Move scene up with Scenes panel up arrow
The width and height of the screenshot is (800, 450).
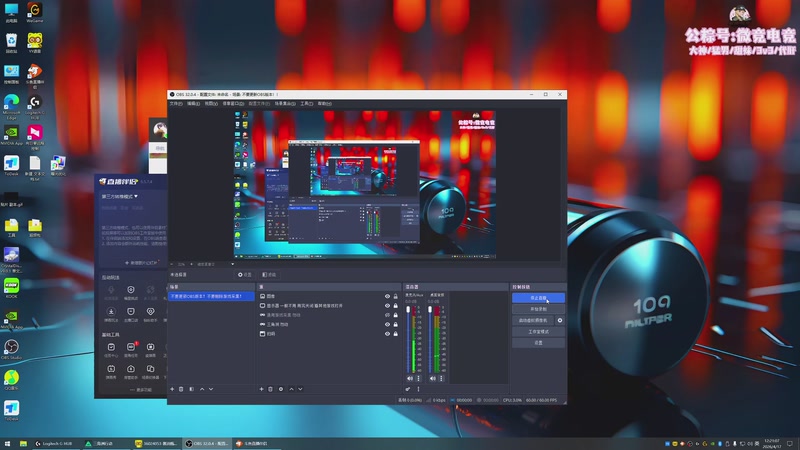tap(202, 389)
